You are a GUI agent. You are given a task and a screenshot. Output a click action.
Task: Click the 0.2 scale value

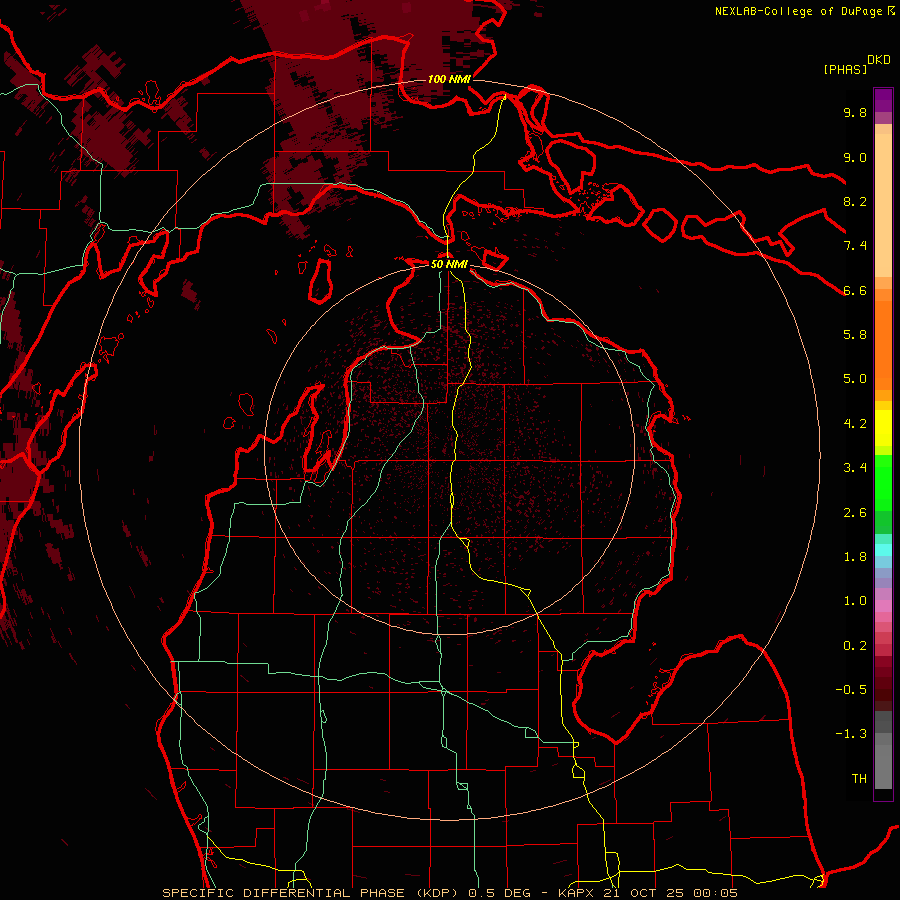(x=855, y=646)
